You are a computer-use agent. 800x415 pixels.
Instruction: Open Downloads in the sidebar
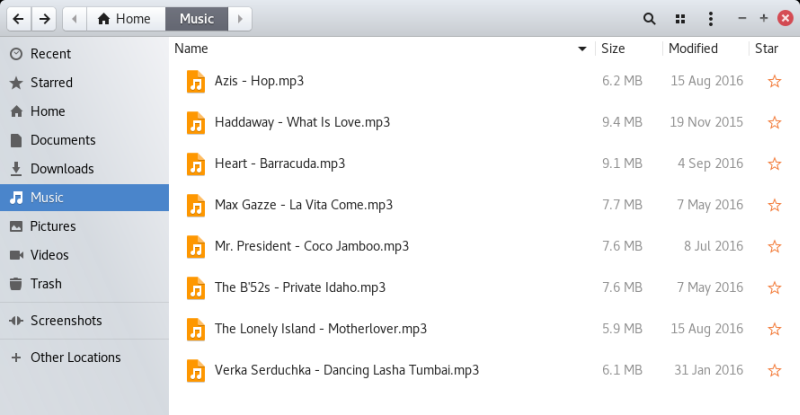(x=84, y=168)
